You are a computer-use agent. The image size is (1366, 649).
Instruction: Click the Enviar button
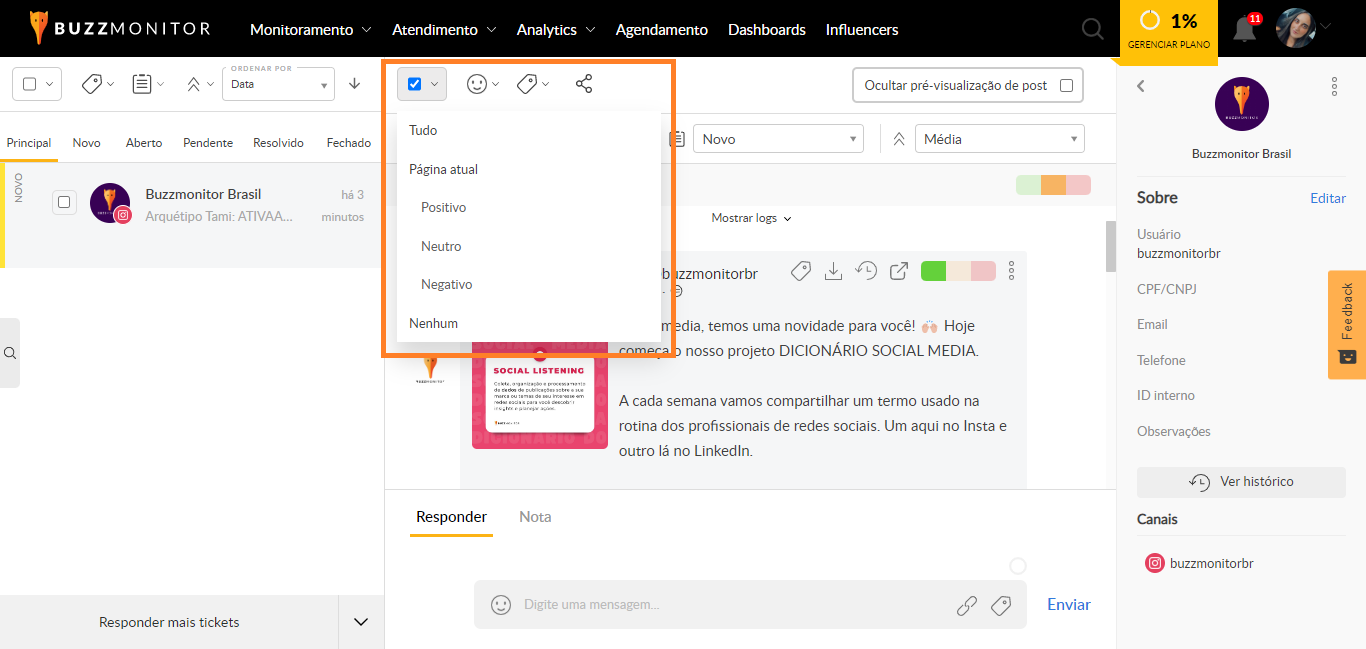pos(1068,604)
